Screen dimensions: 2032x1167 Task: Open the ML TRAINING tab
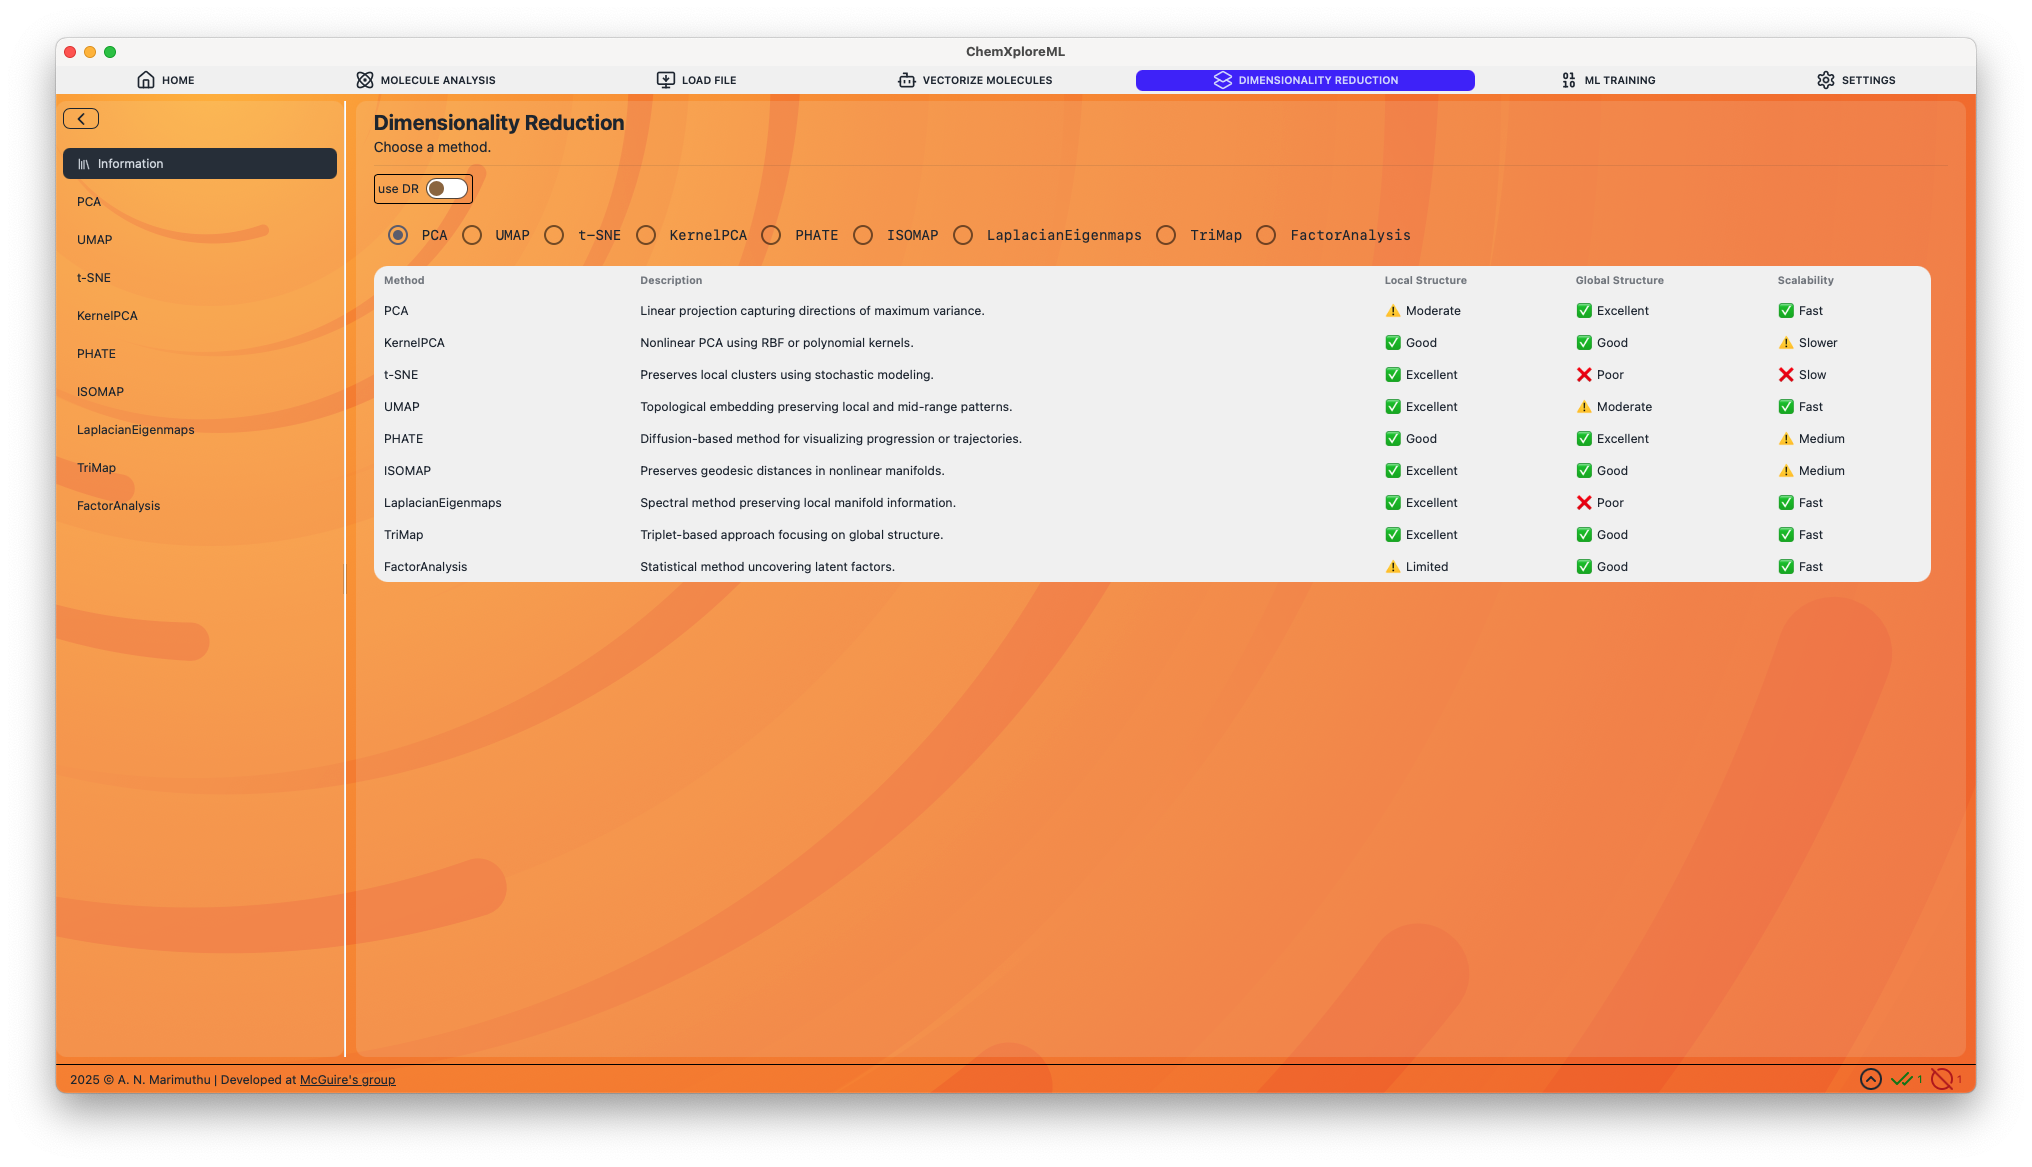[1608, 80]
